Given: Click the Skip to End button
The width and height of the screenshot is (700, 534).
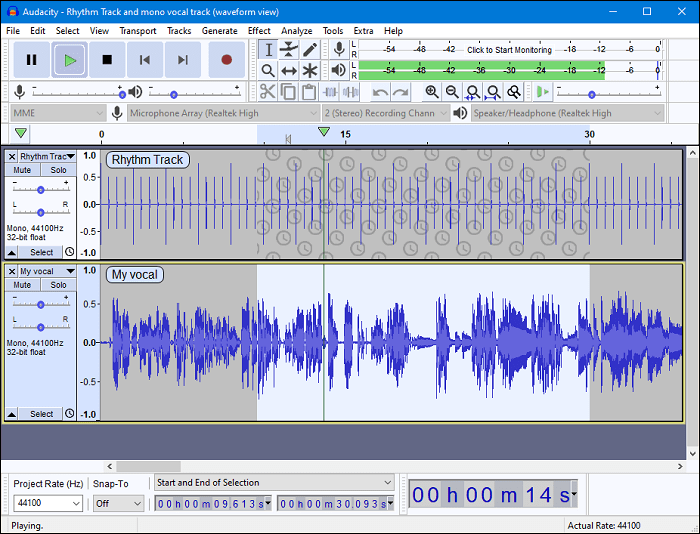Looking at the screenshot, I should tap(183, 60).
